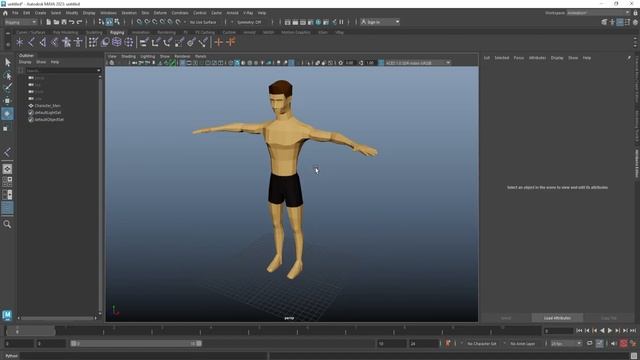The height and width of the screenshot is (360, 640).
Task: Click the highlighted Rotate tool in the toolbox
Action: 7,114
